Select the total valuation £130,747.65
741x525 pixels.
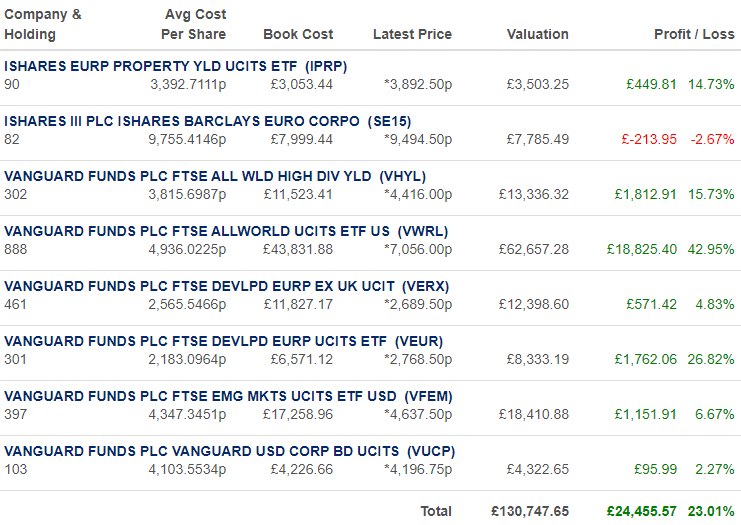530,511
